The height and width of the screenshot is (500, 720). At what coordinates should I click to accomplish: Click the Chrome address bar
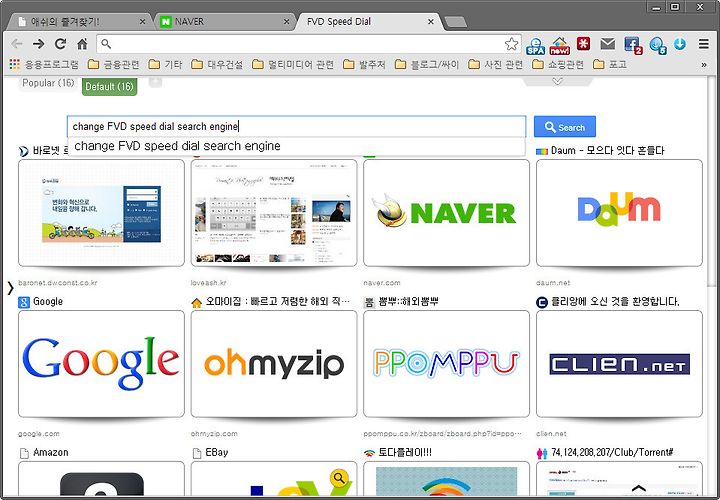point(309,44)
